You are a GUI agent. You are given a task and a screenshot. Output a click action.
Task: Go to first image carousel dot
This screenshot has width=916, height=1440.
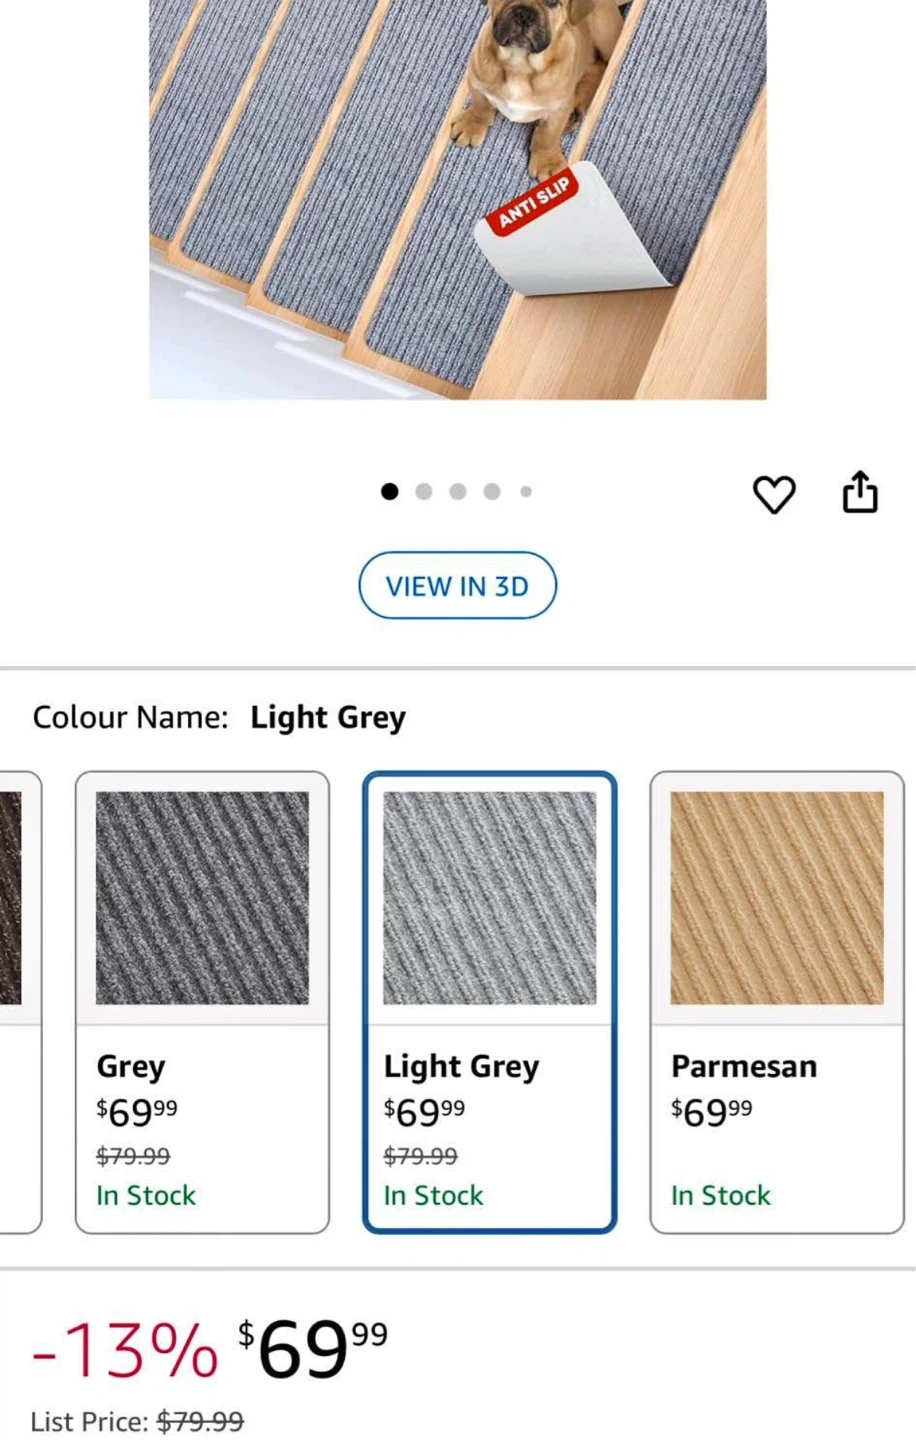390,491
